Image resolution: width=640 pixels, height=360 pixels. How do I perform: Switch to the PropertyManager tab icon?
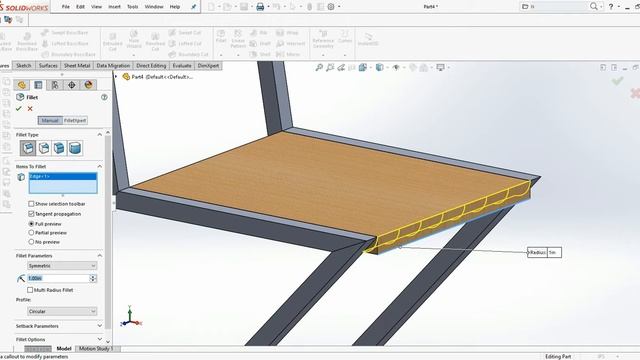38,85
